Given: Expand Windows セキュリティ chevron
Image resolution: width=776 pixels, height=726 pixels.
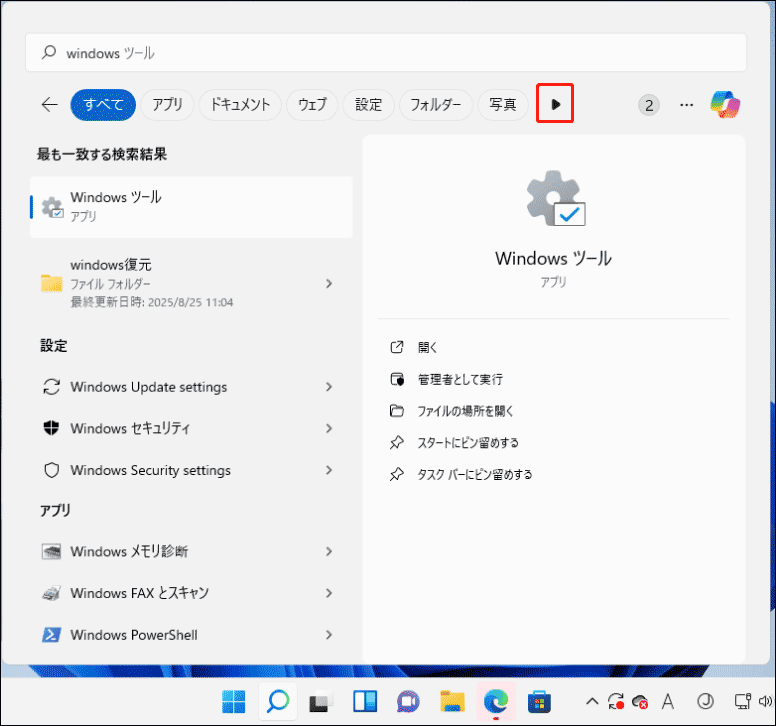Looking at the screenshot, I should (329, 429).
